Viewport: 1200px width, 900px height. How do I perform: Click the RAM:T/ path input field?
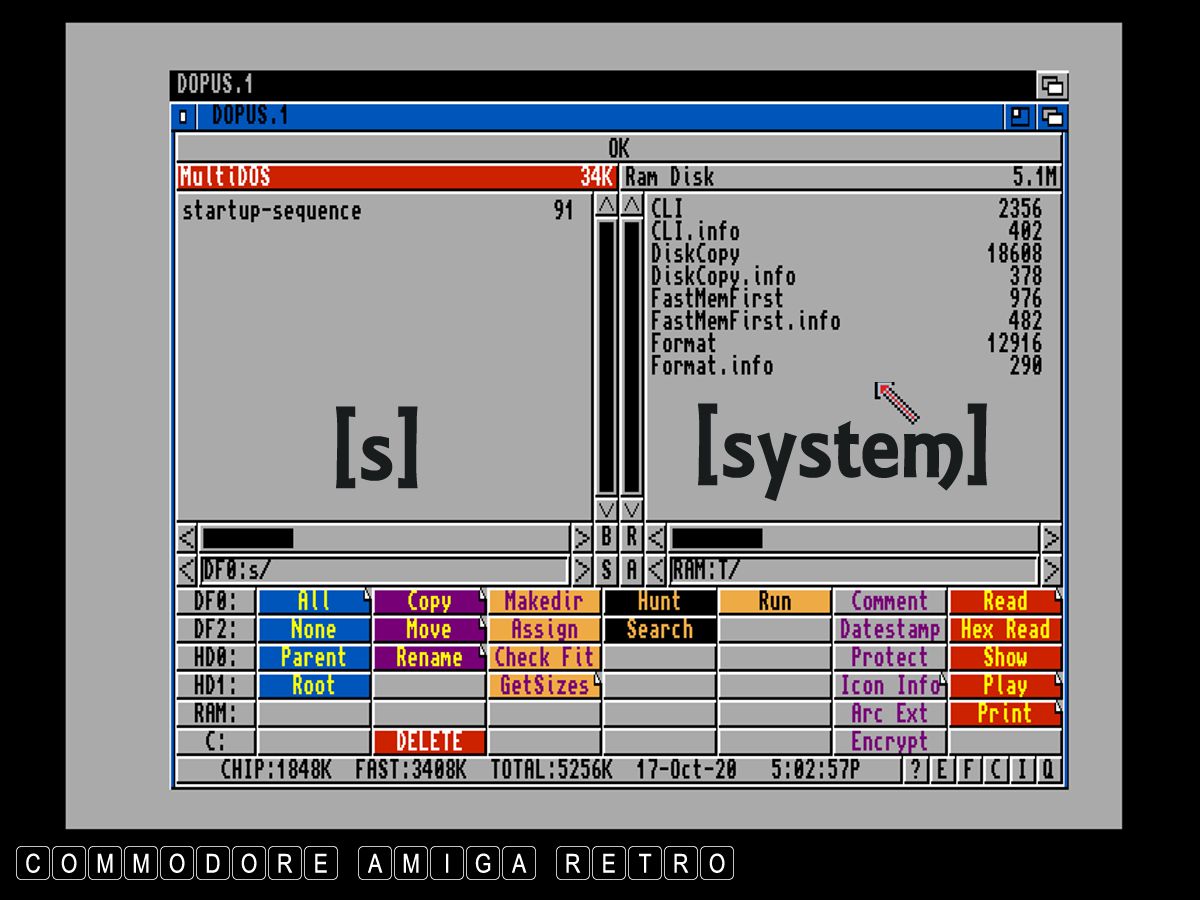click(852, 571)
